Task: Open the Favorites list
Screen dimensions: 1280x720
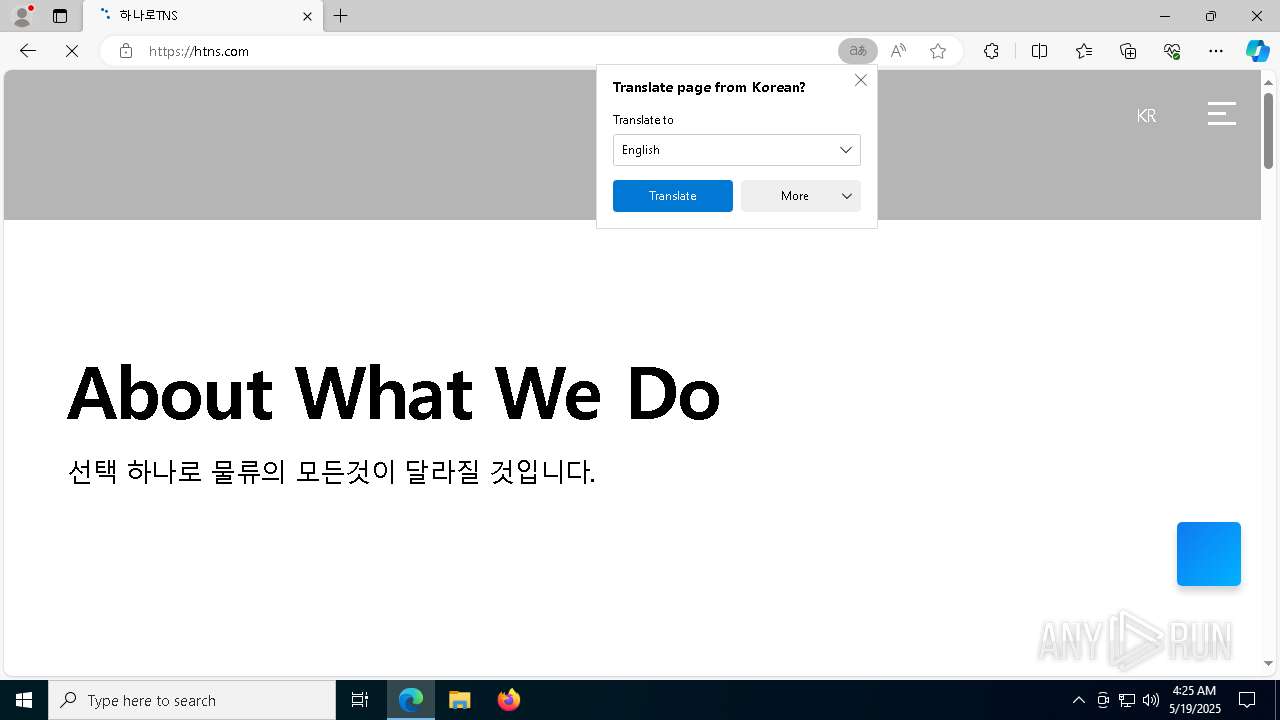Action: [1084, 51]
